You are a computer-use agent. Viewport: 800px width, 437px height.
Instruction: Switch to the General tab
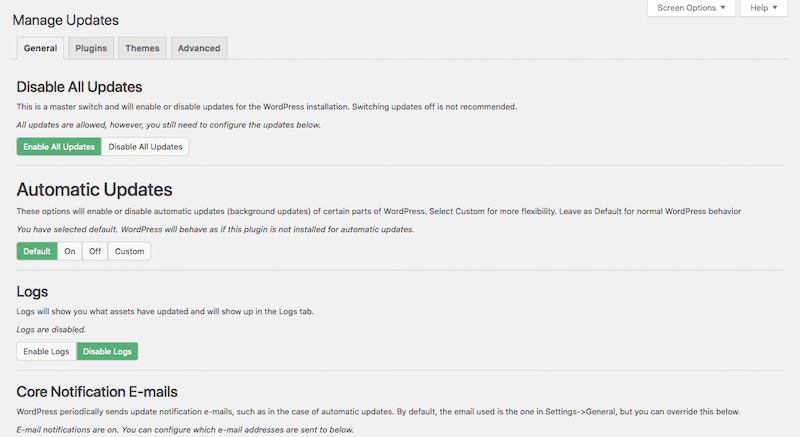click(x=40, y=48)
